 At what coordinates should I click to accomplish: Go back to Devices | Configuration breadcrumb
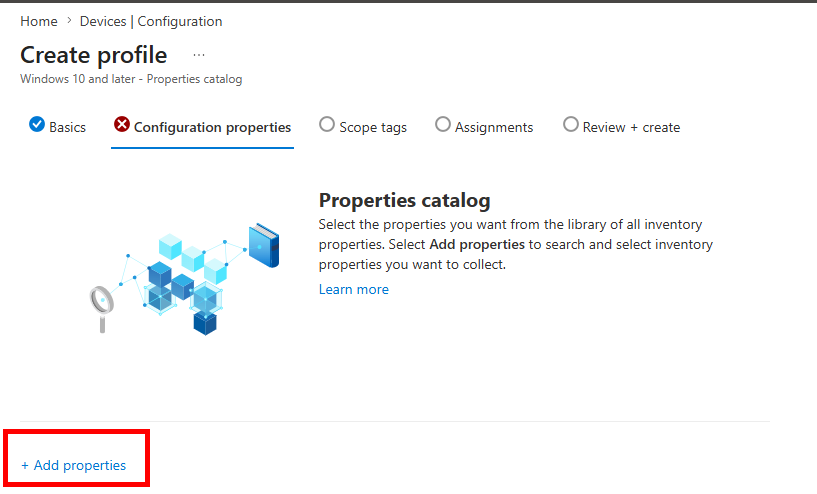151,21
